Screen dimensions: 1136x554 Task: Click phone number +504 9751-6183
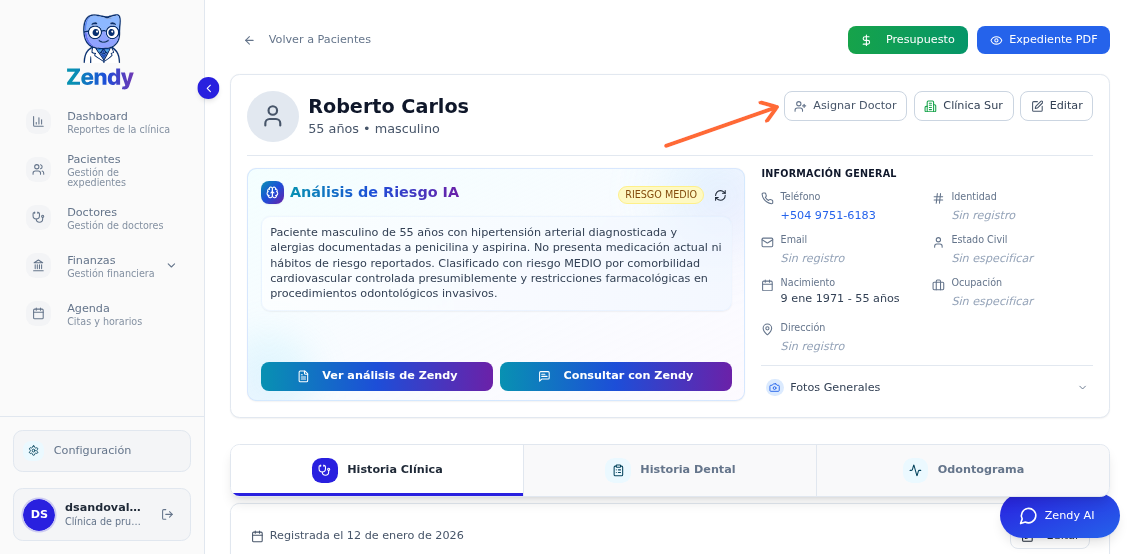(828, 215)
